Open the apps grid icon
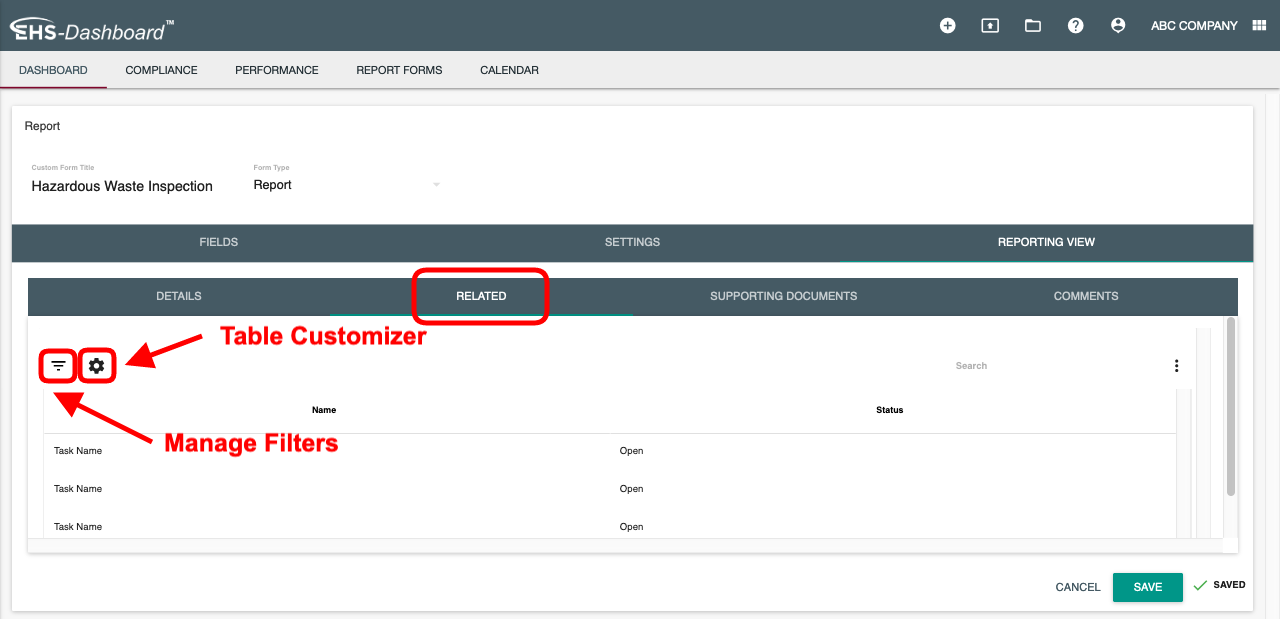 [1259, 26]
